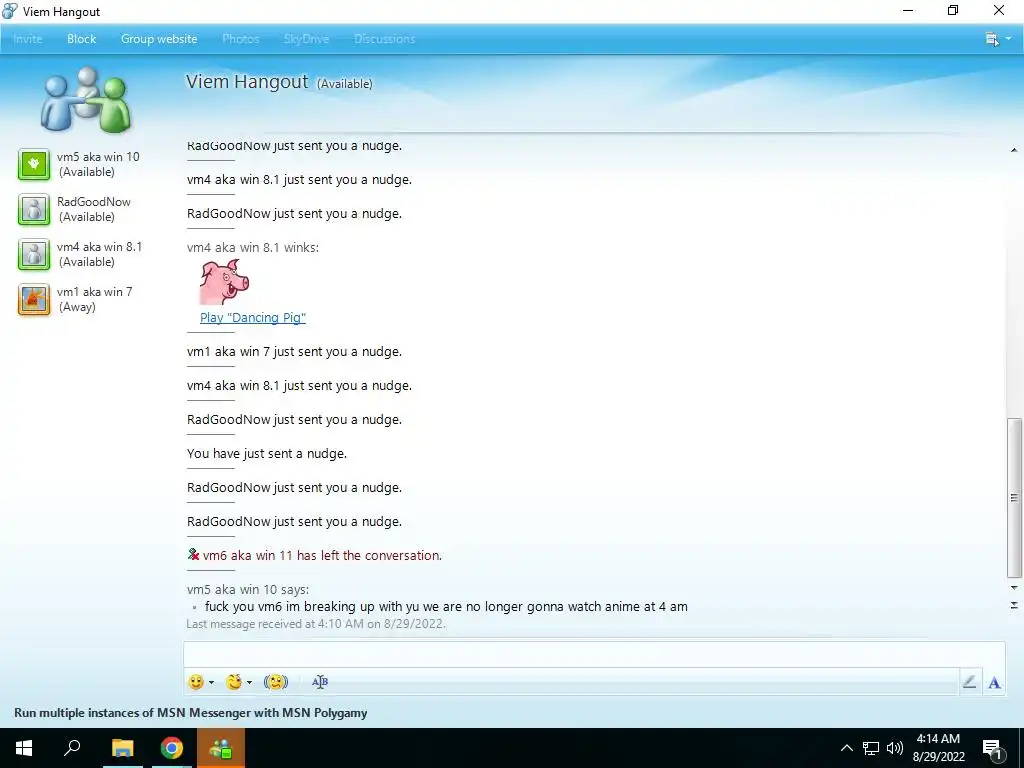The height and width of the screenshot is (768, 1024).
Task: Click the vm5 breaking up message text
Action: (446, 606)
